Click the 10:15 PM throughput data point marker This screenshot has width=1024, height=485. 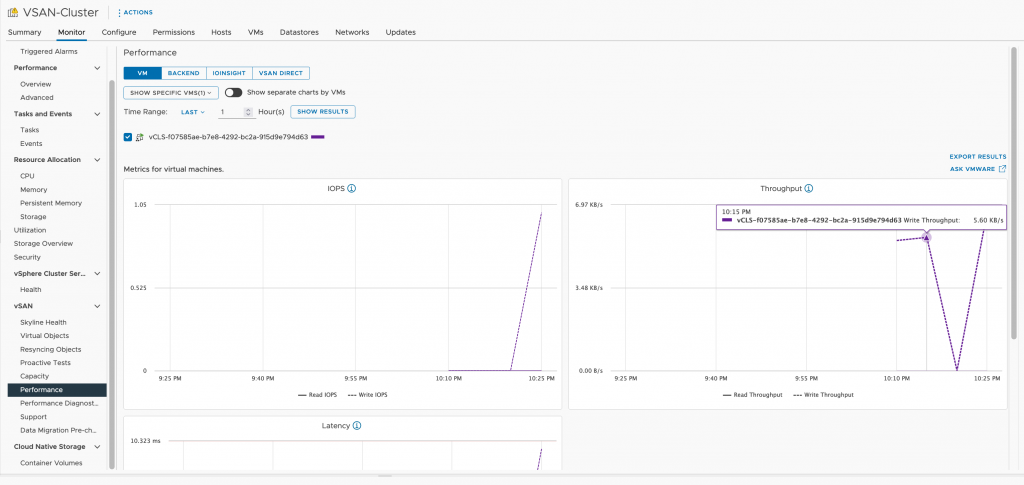[x=926, y=237]
